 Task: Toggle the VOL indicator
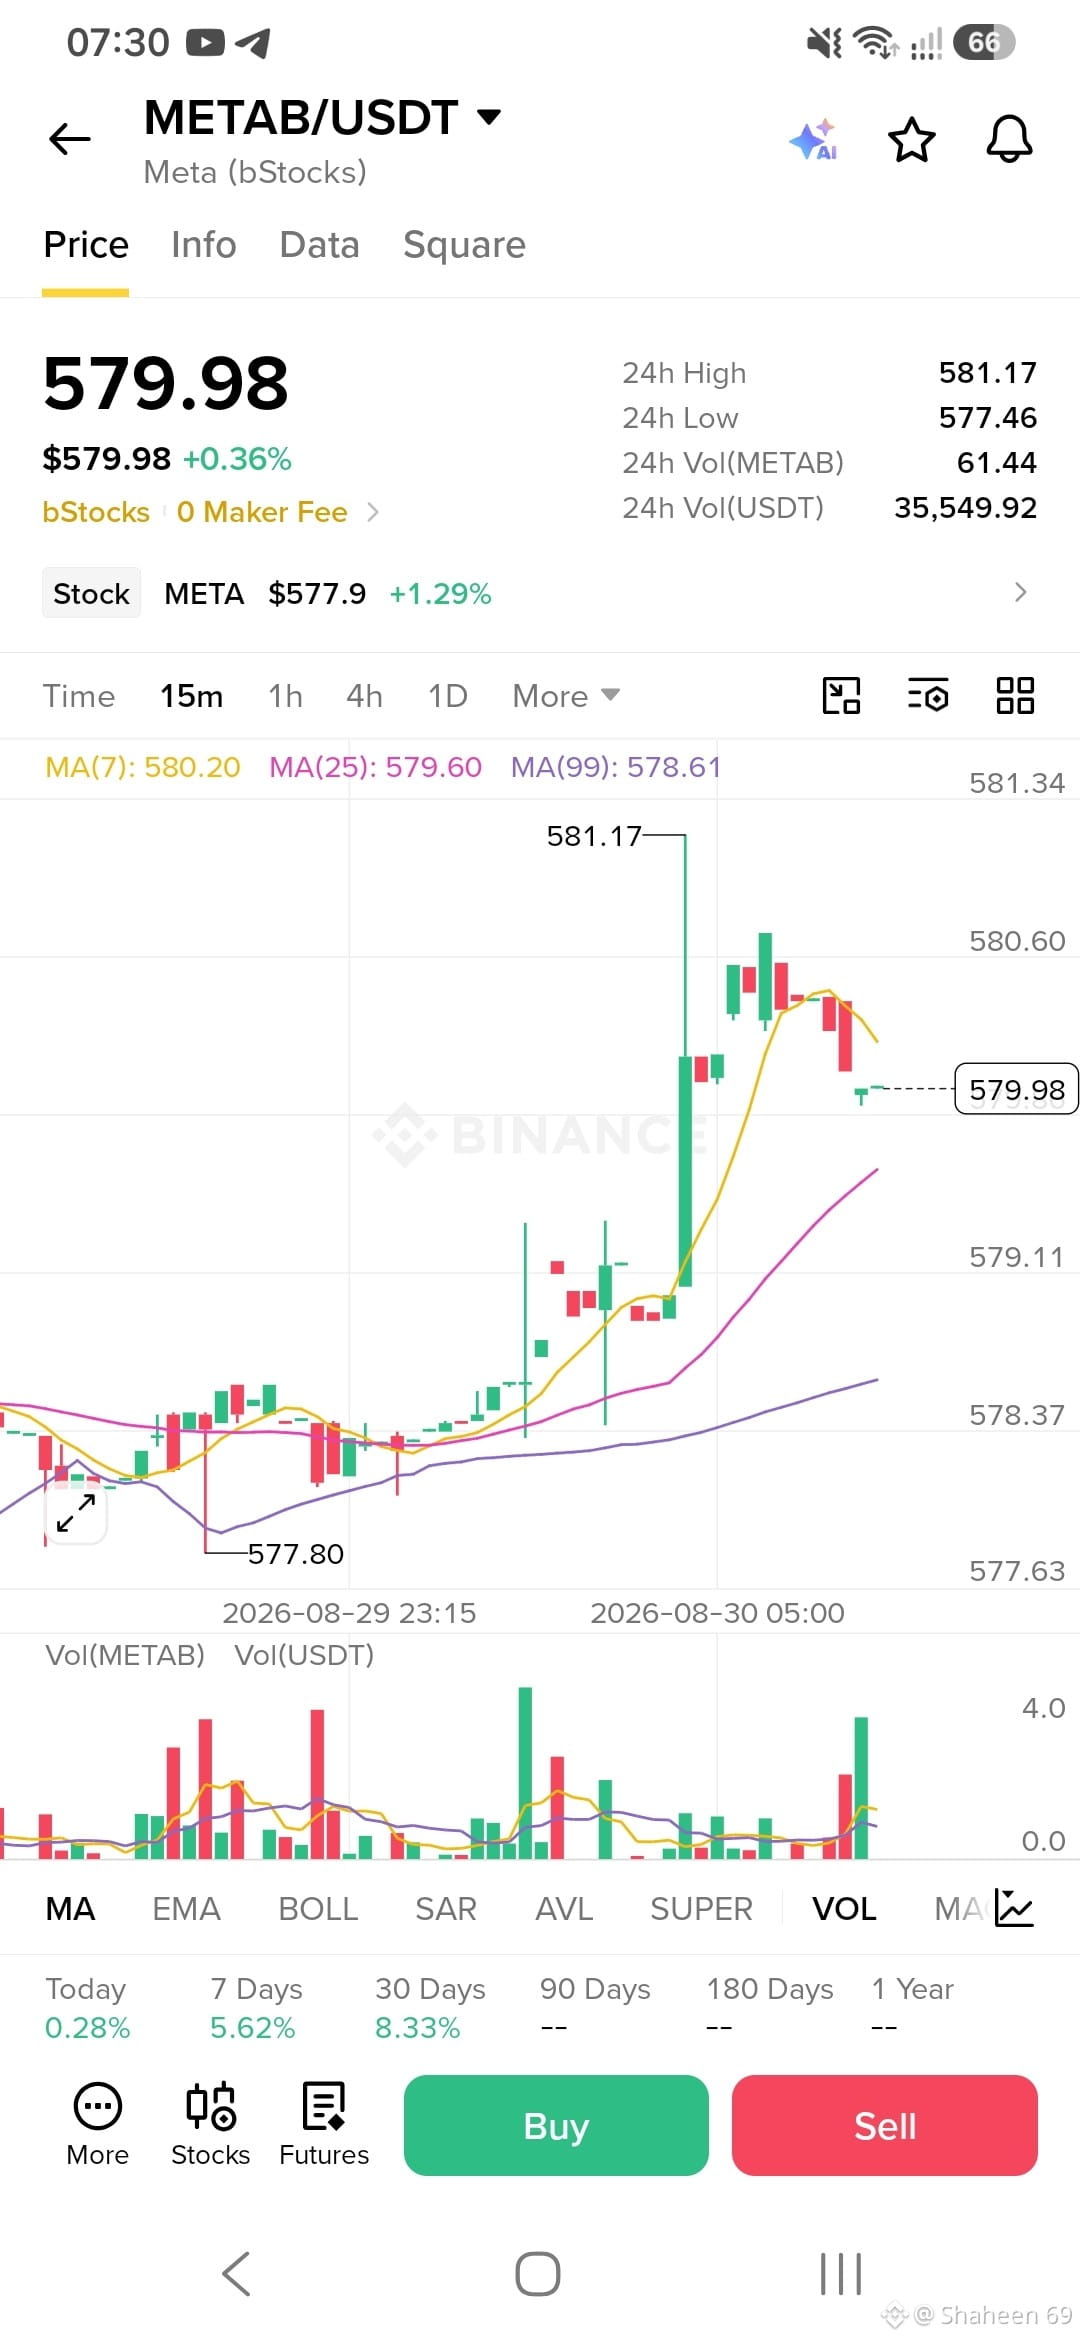[844, 1908]
